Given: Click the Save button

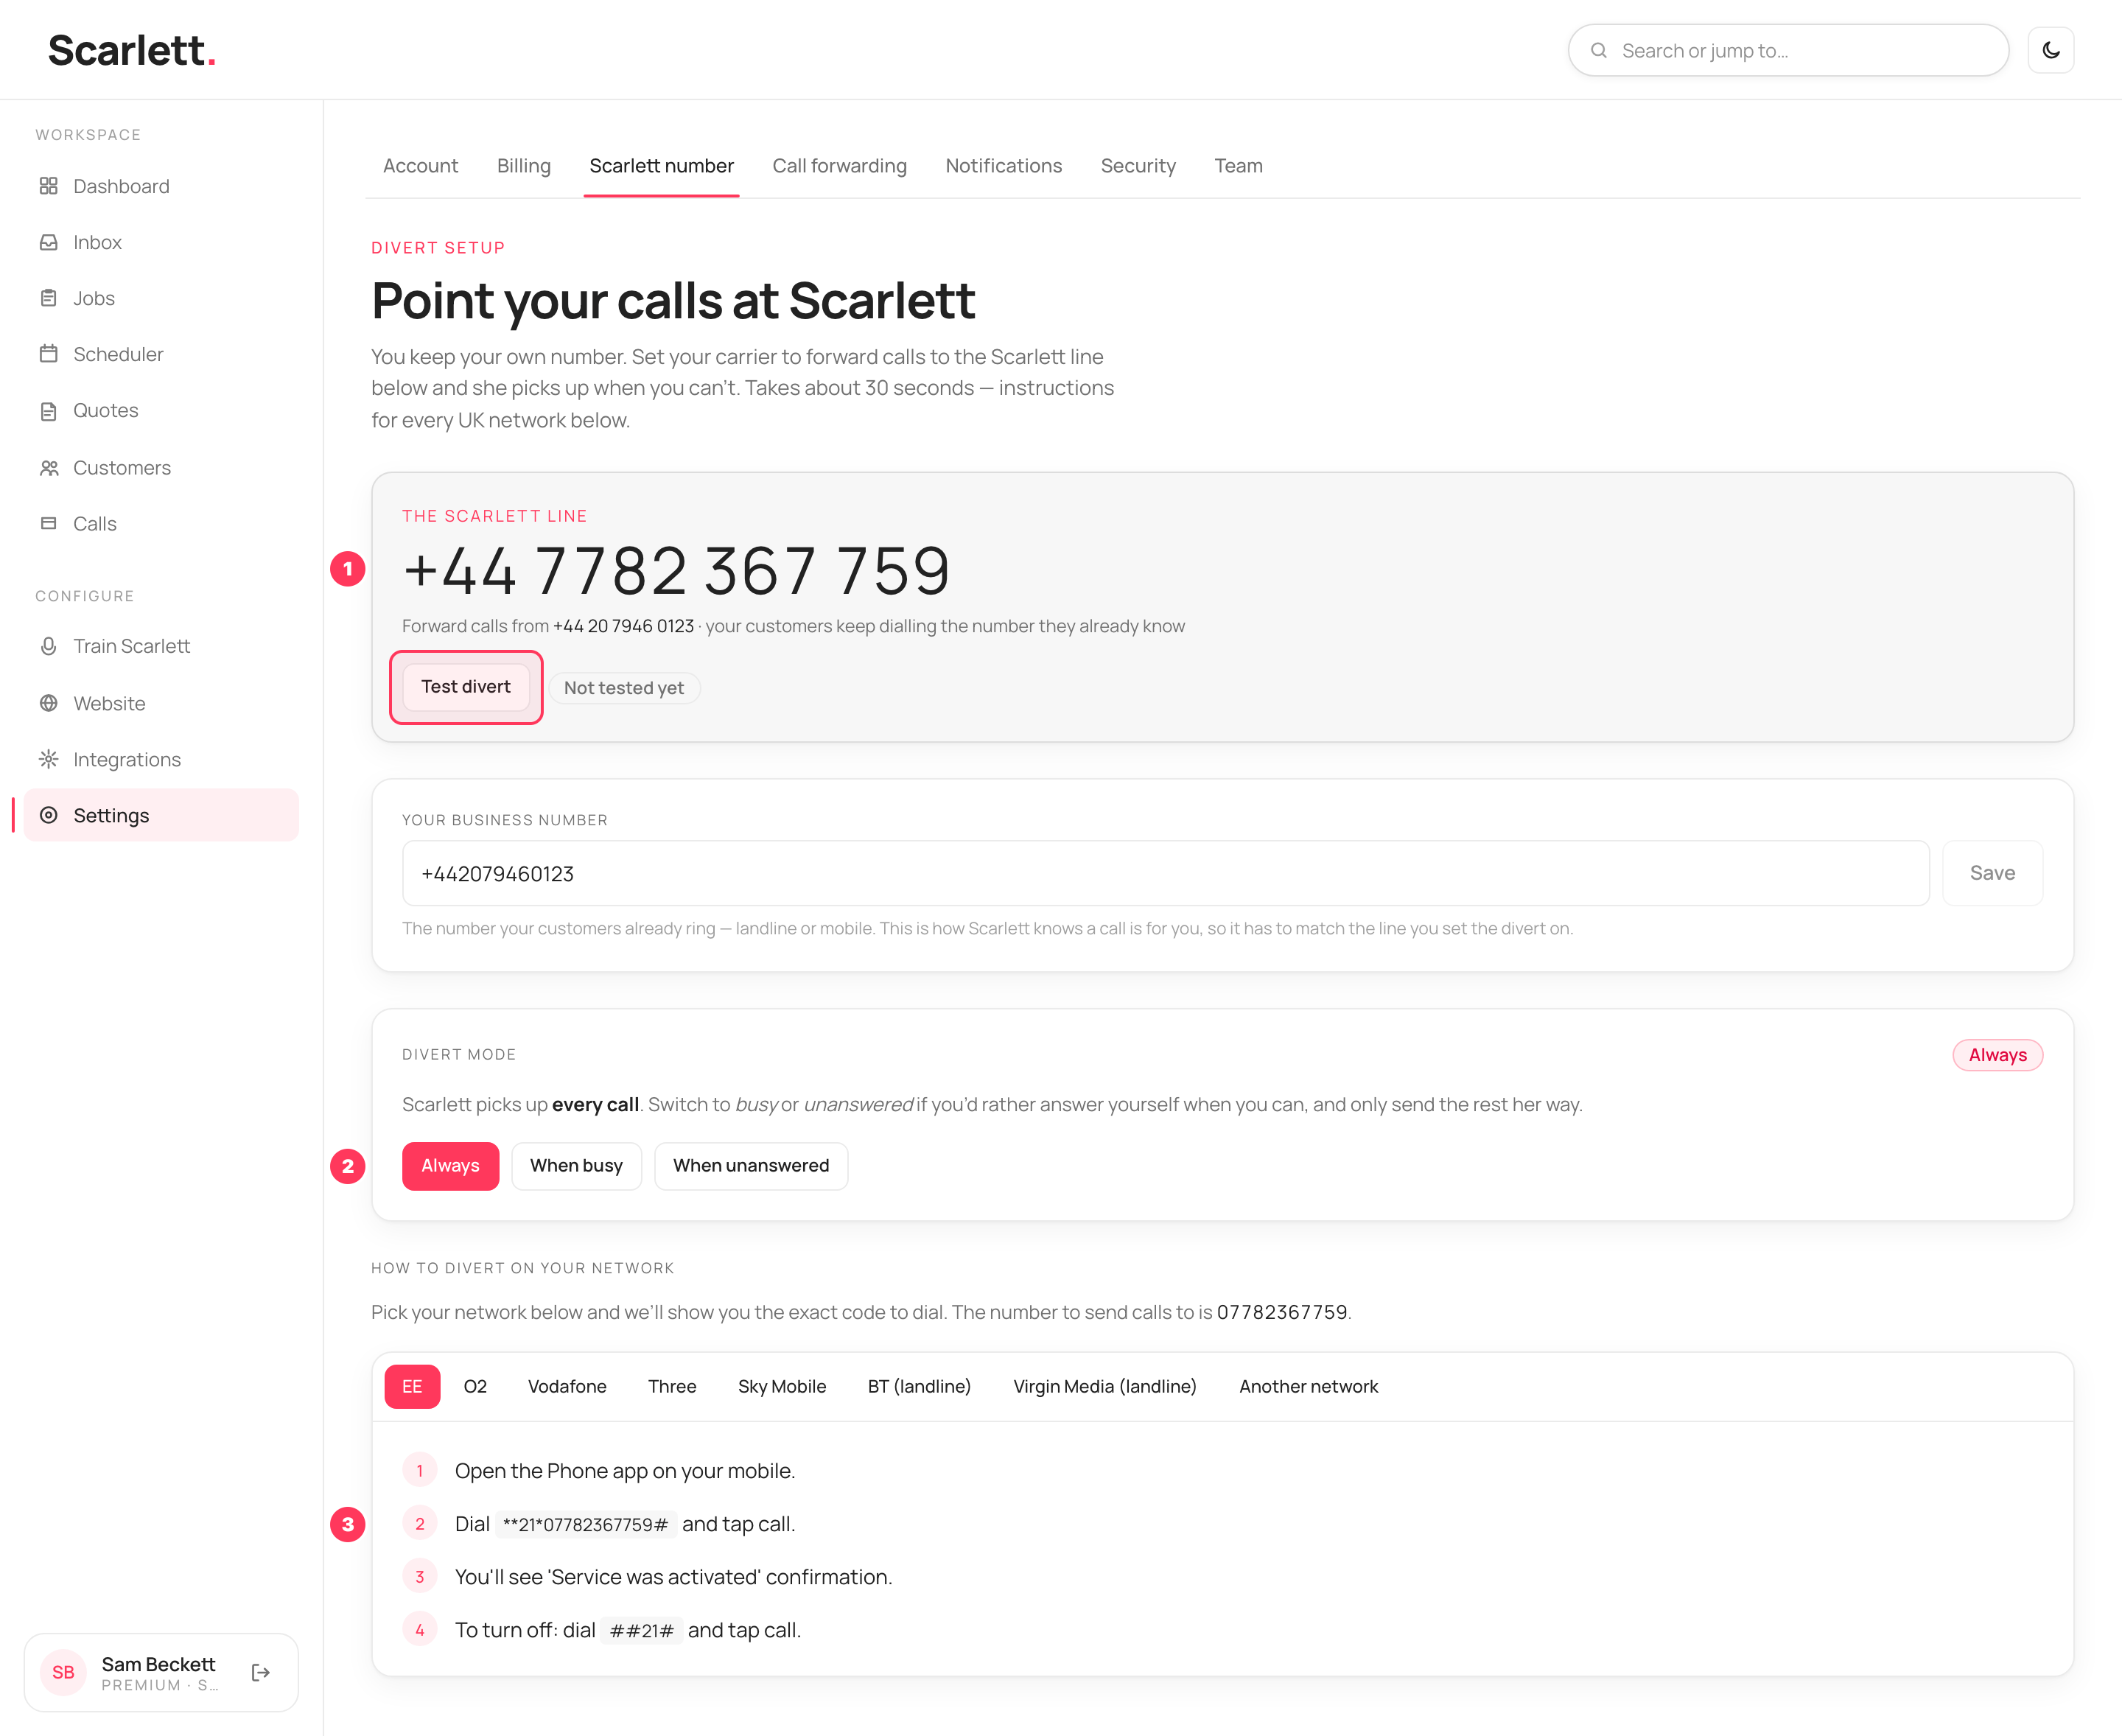Looking at the screenshot, I should click(x=1992, y=873).
